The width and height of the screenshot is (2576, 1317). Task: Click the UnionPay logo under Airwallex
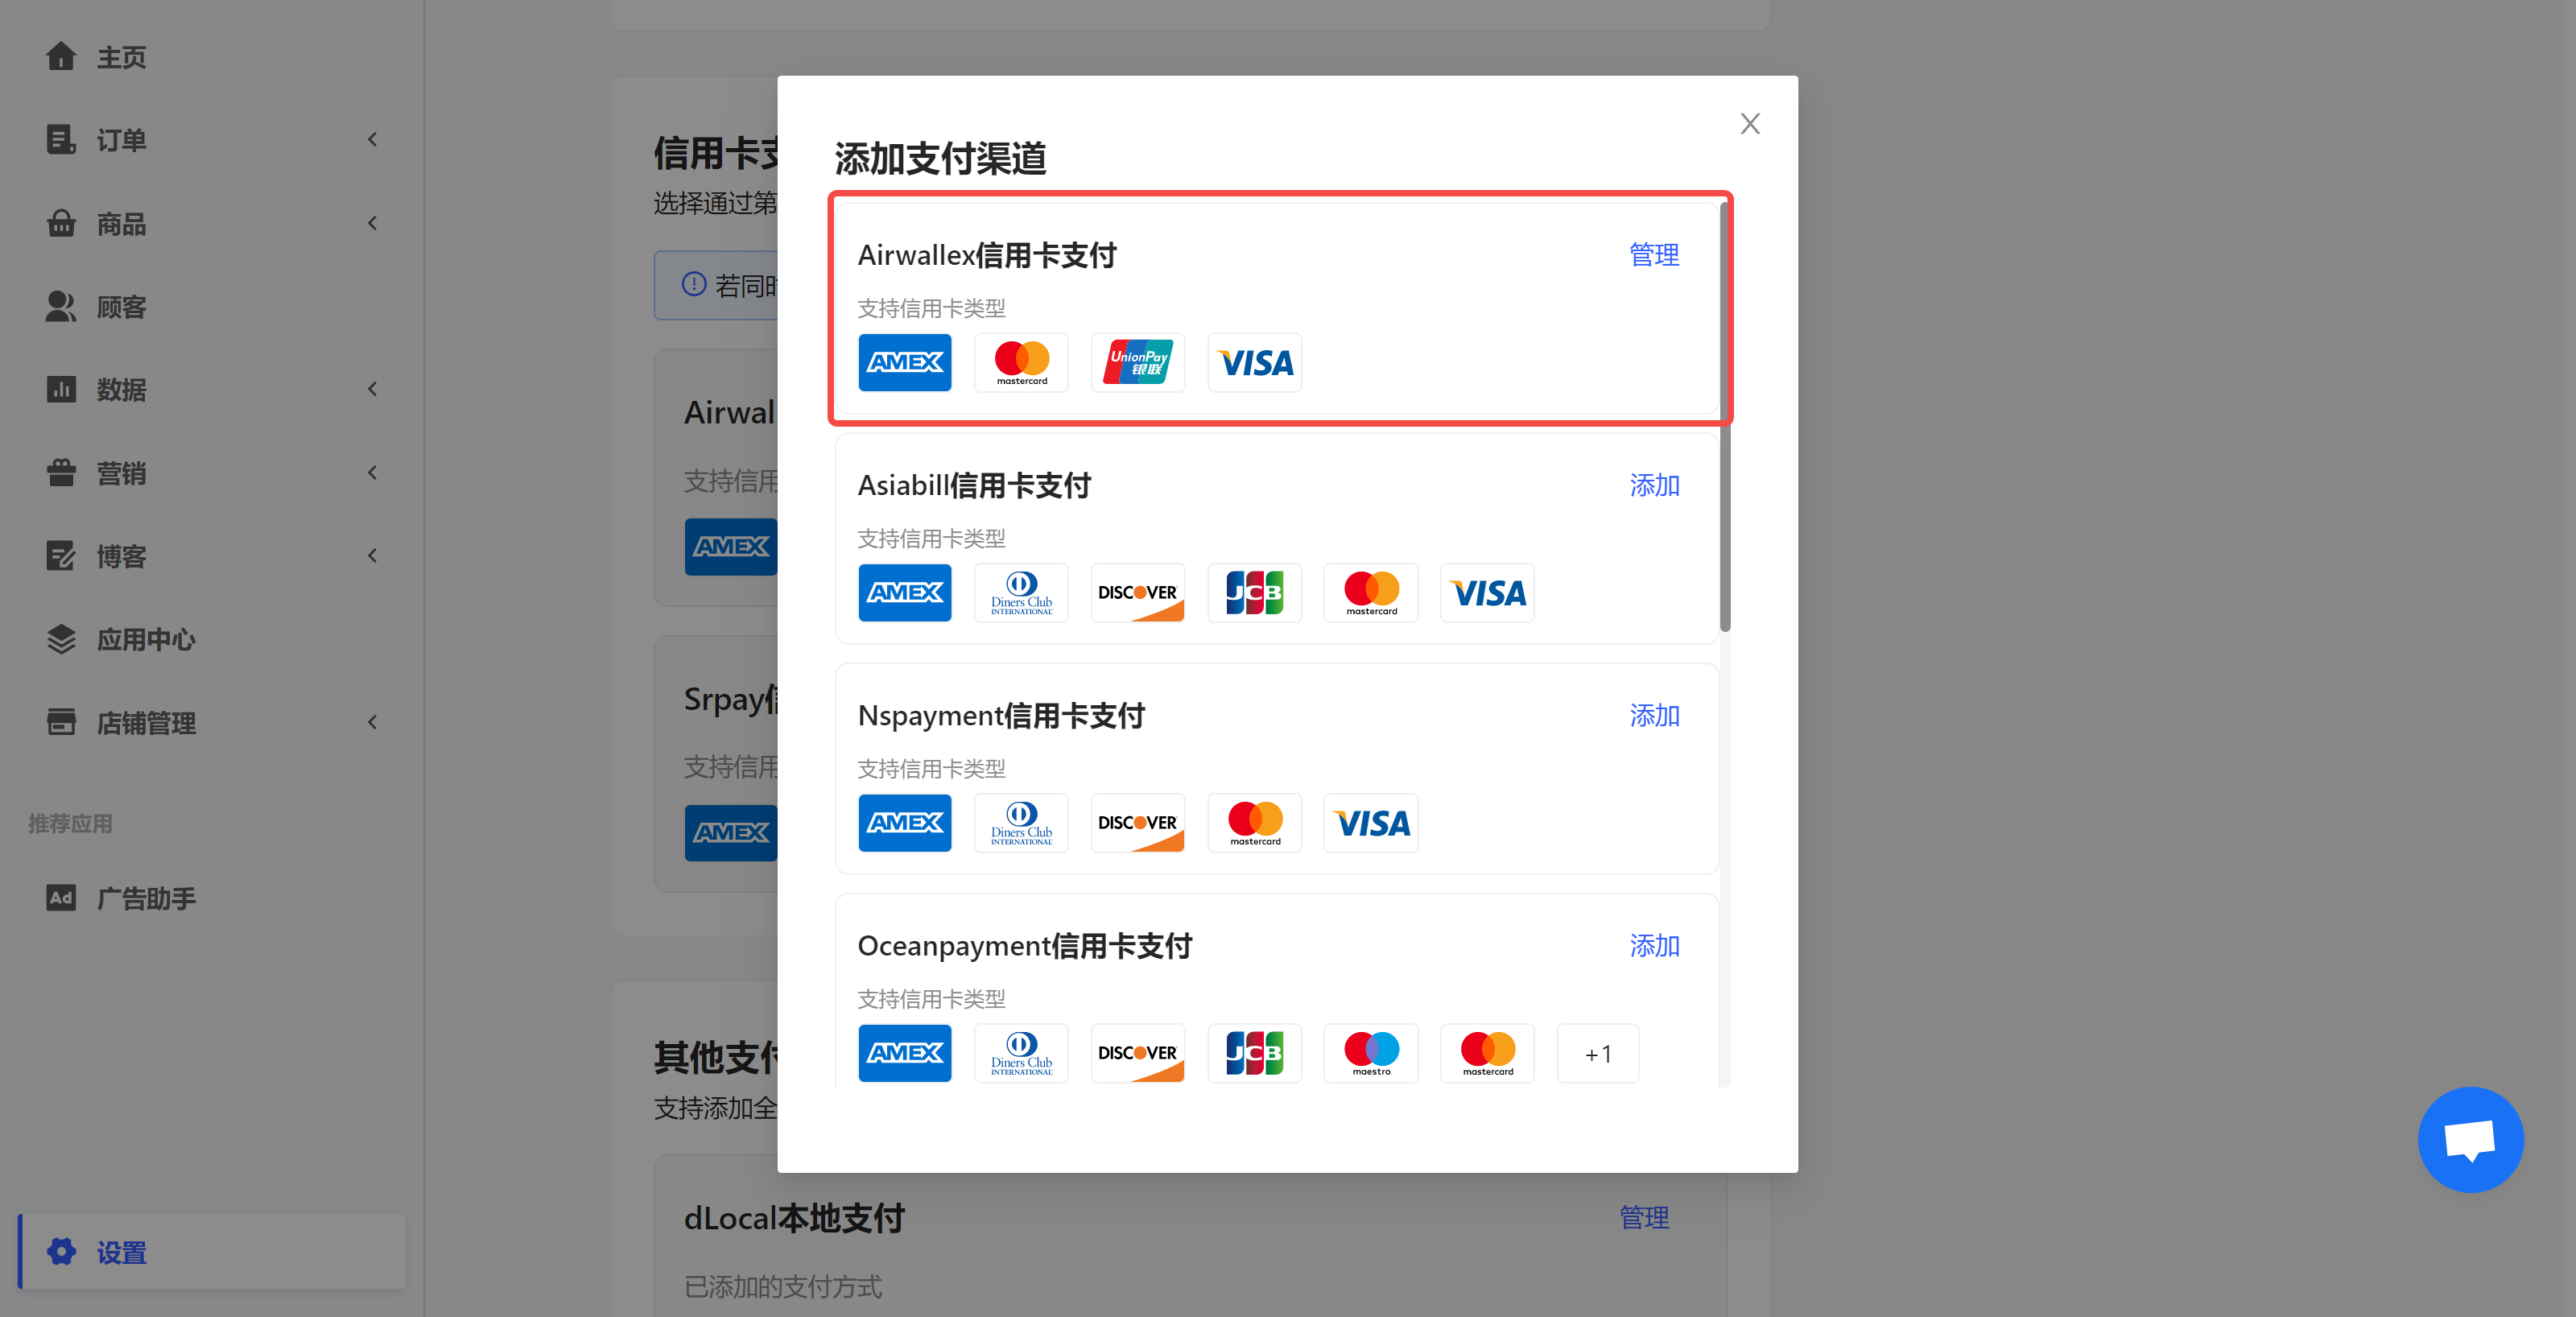1138,362
